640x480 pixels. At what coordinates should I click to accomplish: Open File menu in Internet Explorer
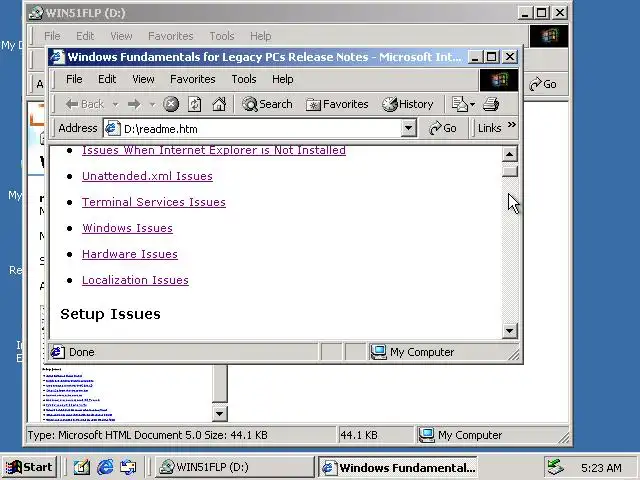click(x=74, y=79)
